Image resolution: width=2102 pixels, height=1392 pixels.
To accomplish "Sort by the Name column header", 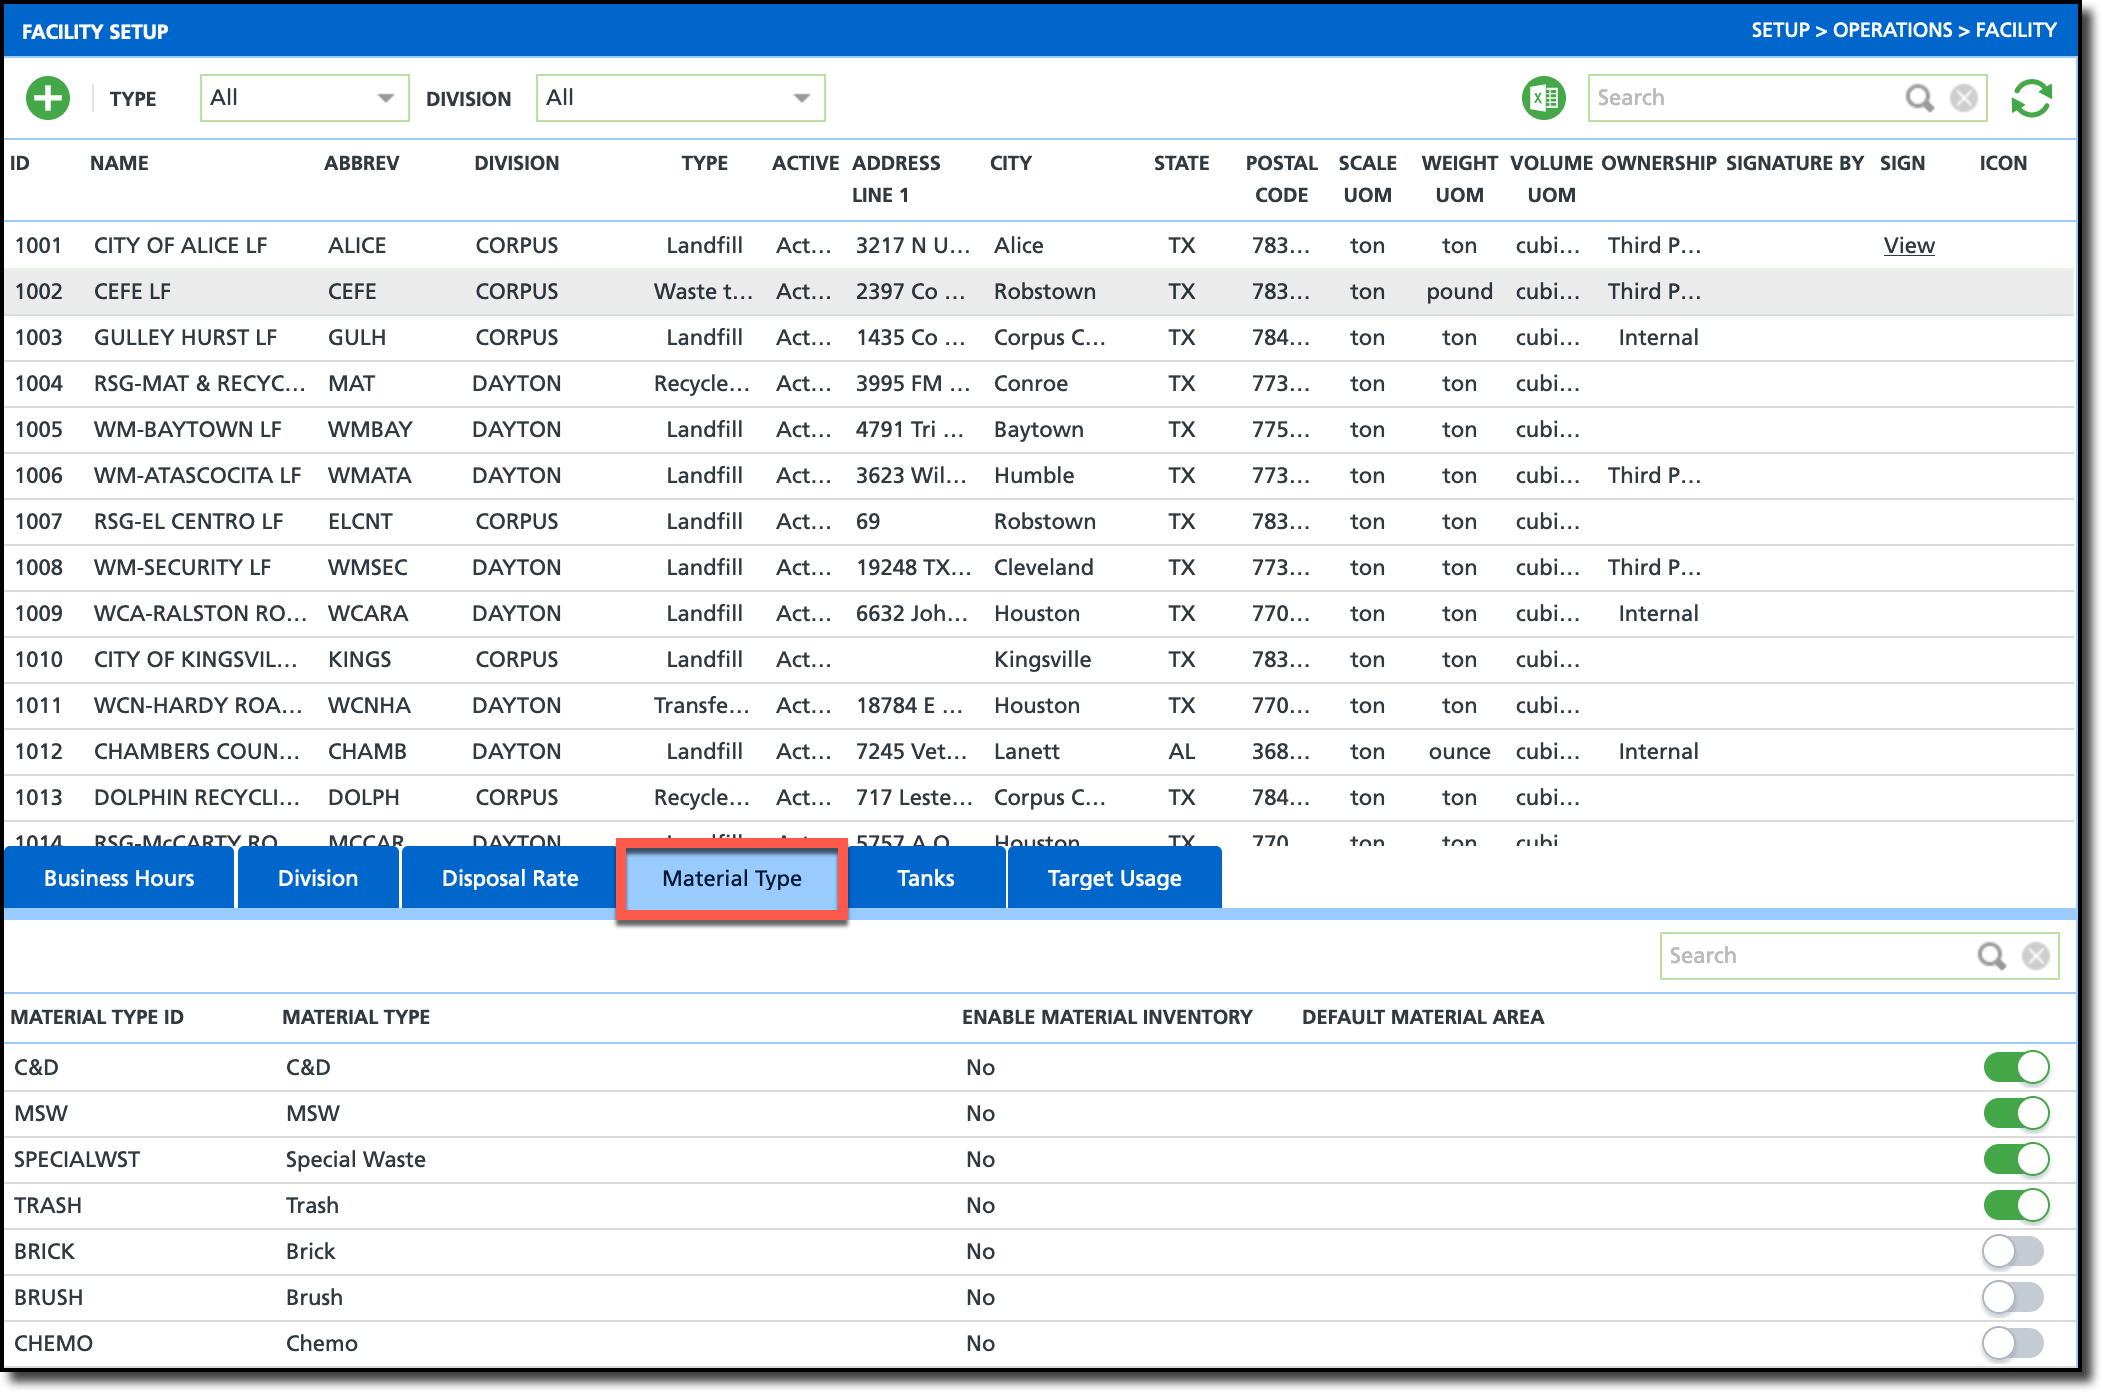I will coord(119,163).
